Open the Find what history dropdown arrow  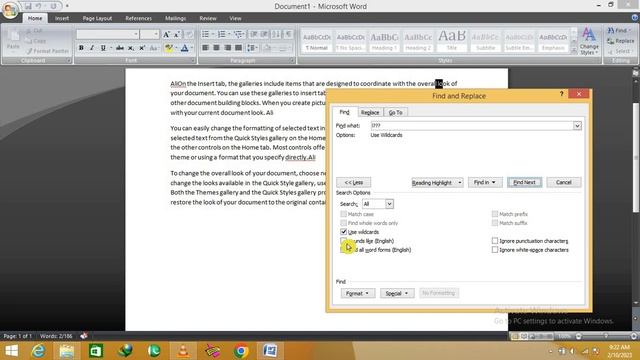(x=577, y=126)
